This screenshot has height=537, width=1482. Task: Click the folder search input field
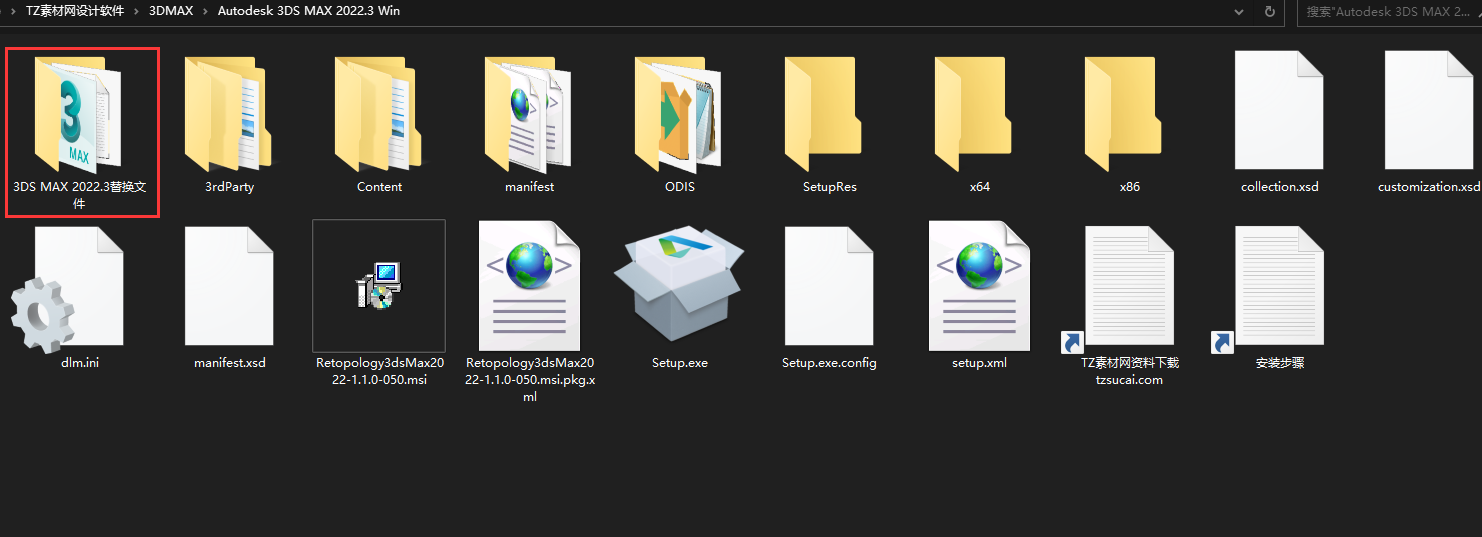coord(1390,12)
